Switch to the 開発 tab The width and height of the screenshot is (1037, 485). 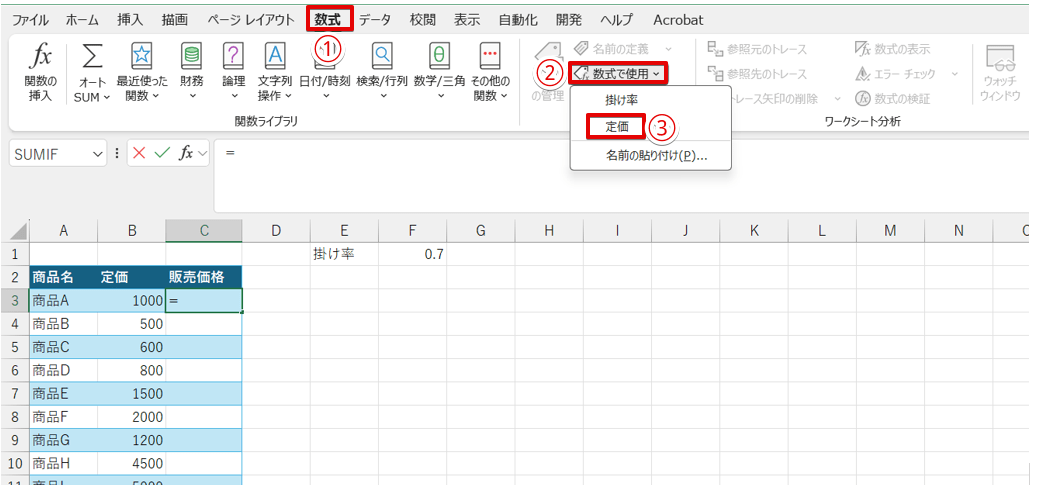coord(569,20)
